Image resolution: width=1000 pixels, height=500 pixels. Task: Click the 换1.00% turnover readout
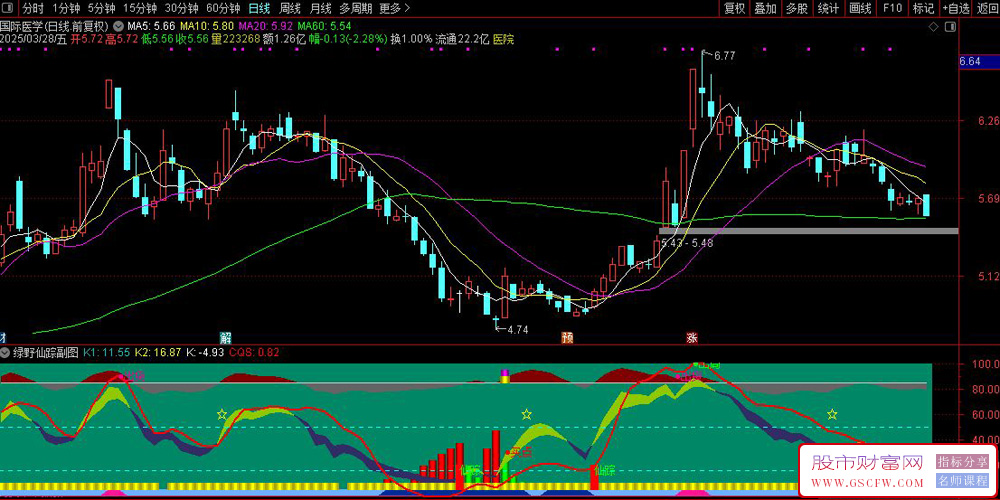point(411,39)
